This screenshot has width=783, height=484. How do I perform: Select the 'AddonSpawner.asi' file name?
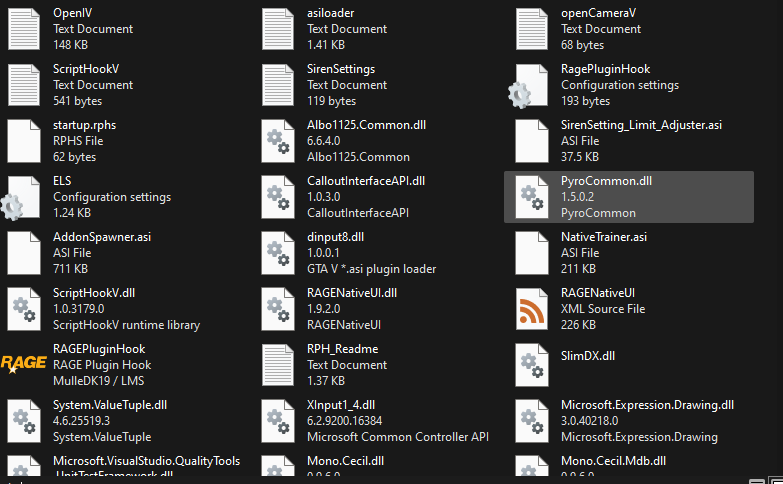click(x=102, y=237)
